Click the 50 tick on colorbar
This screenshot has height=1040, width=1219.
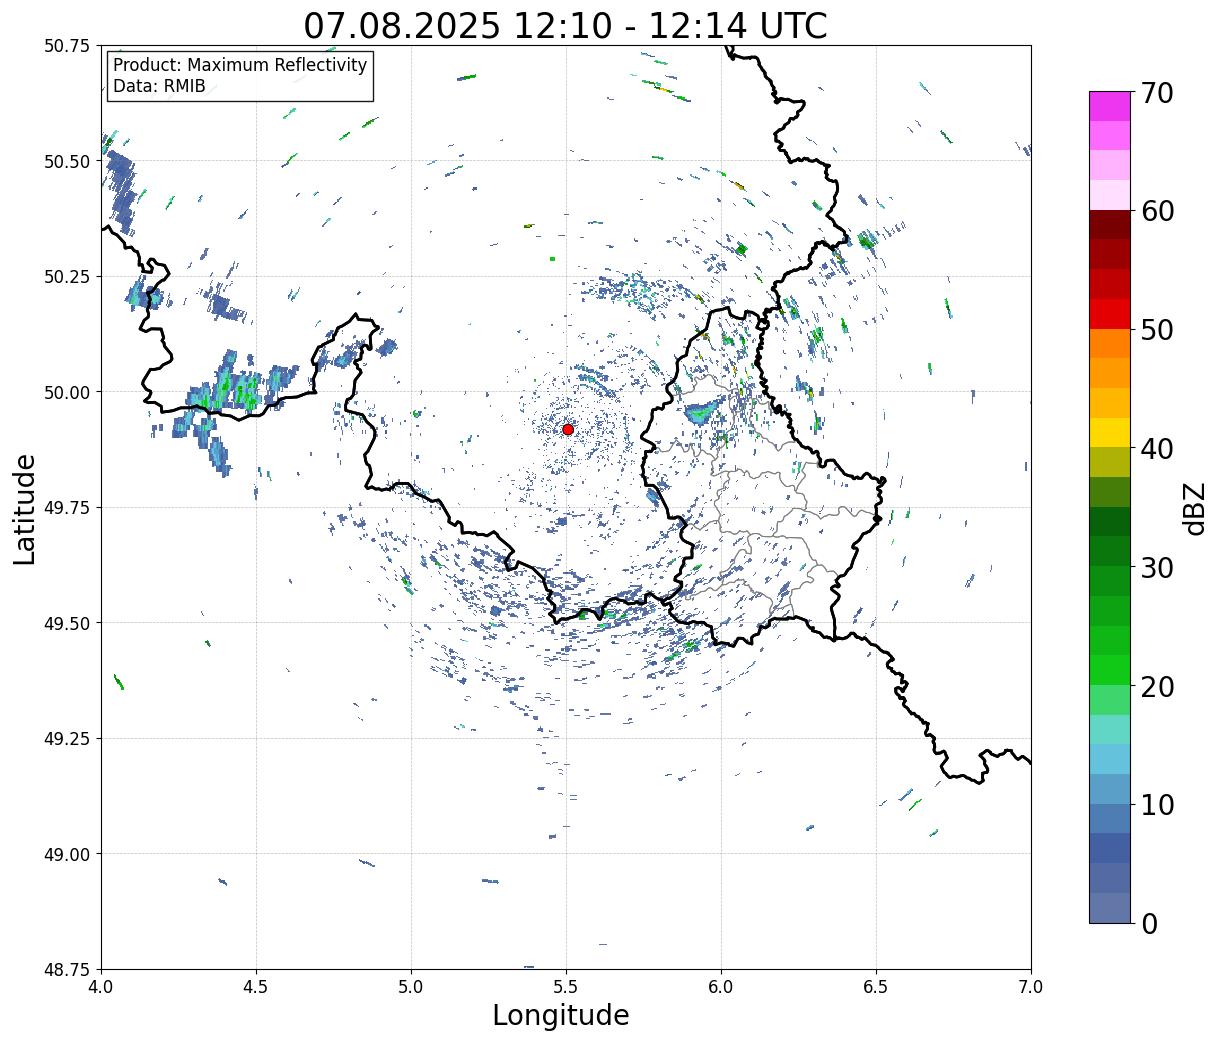(x=1158, y=330)
